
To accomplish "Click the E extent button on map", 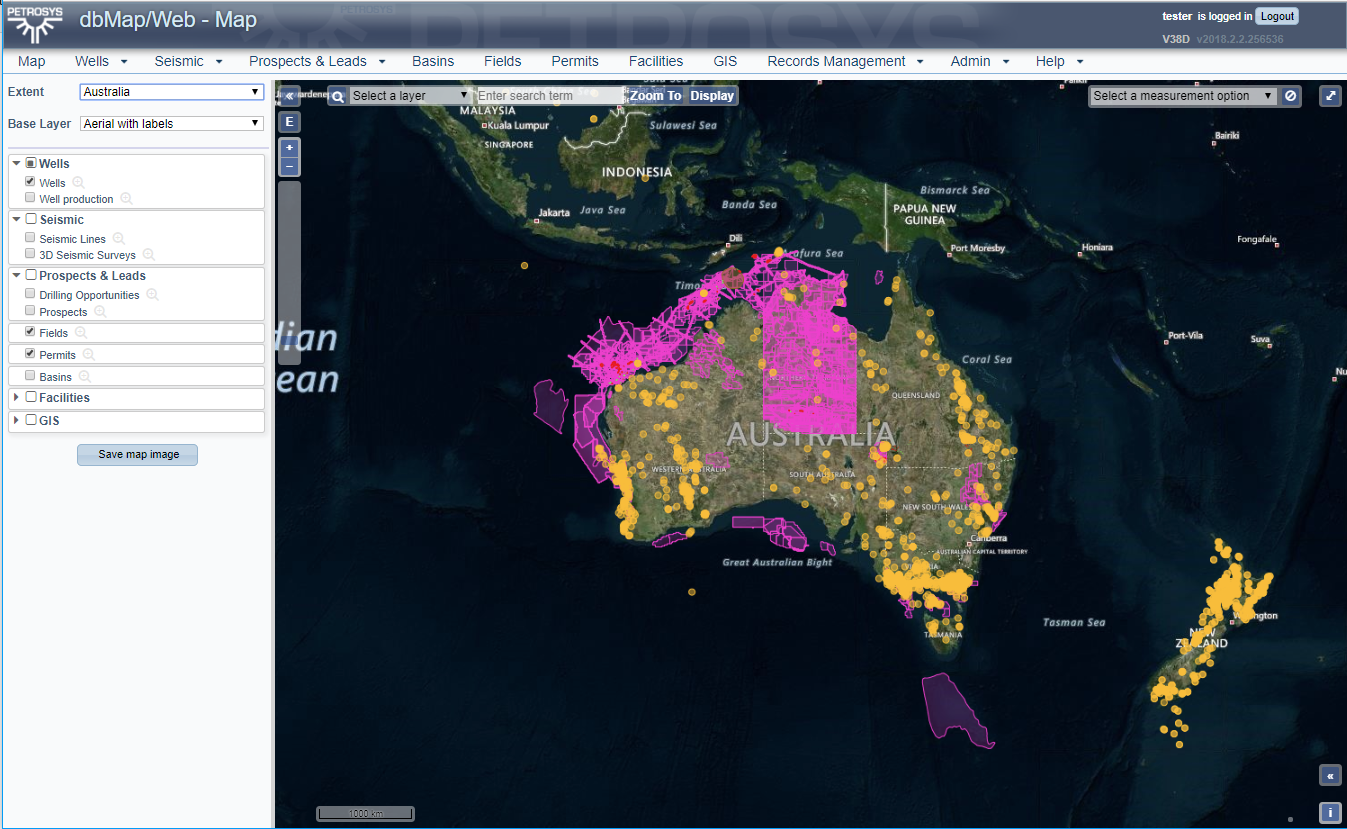I will tap(289, 123).
